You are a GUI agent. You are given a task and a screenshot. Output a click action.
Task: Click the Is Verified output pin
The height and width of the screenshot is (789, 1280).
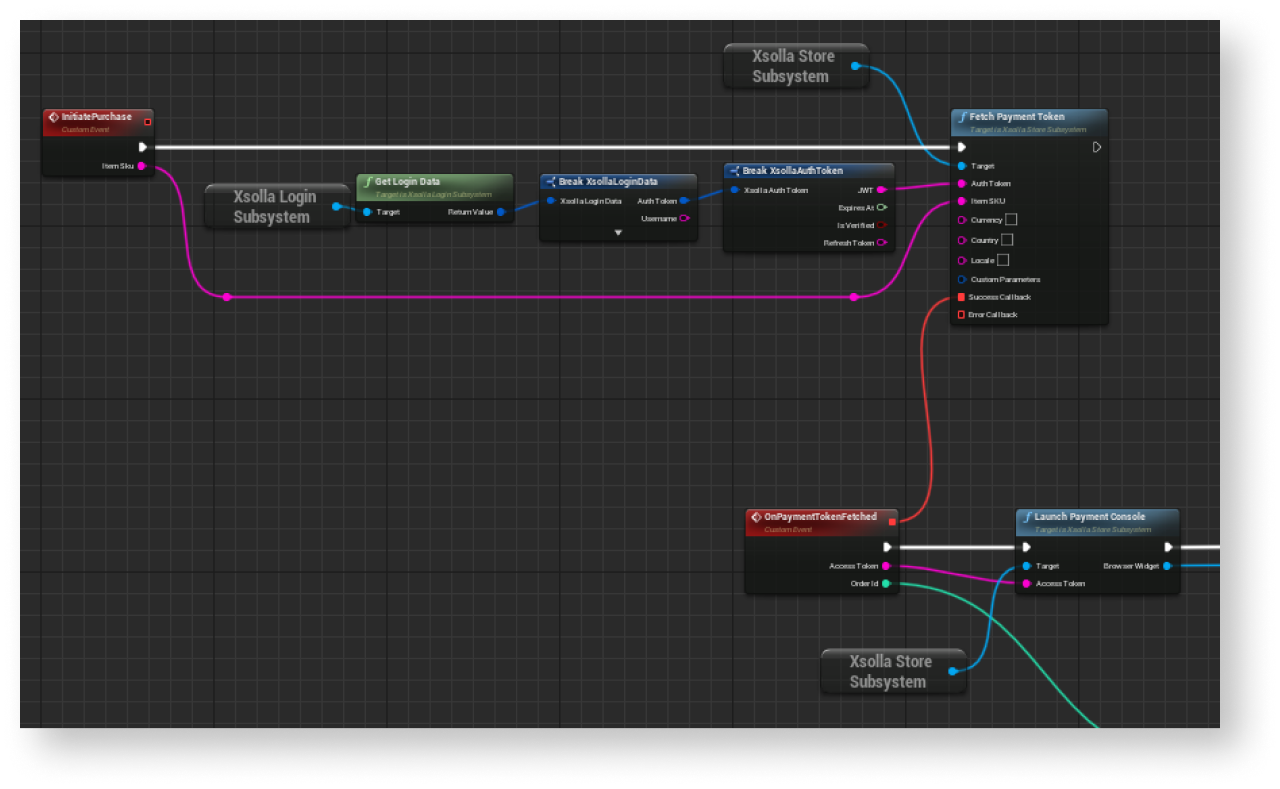tap(881, 225)
